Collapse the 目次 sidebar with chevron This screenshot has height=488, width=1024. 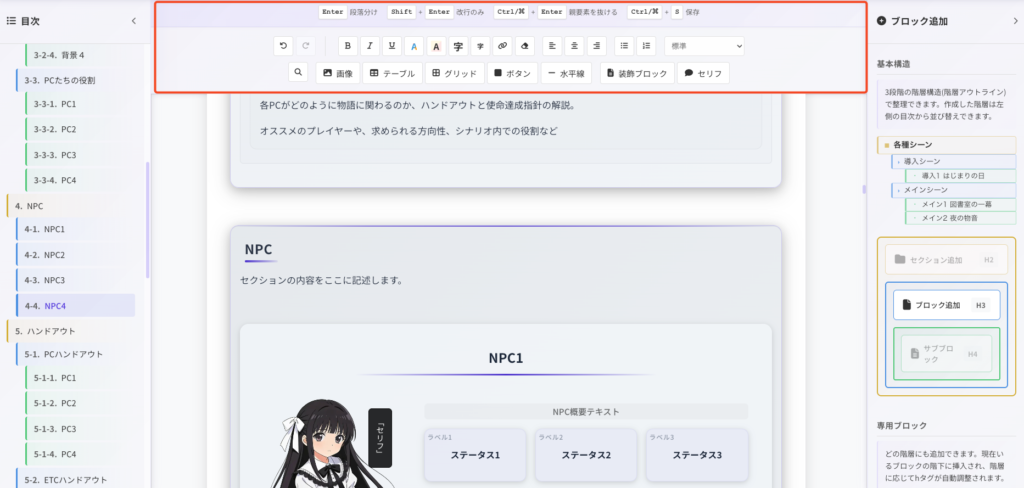[134, 20]
